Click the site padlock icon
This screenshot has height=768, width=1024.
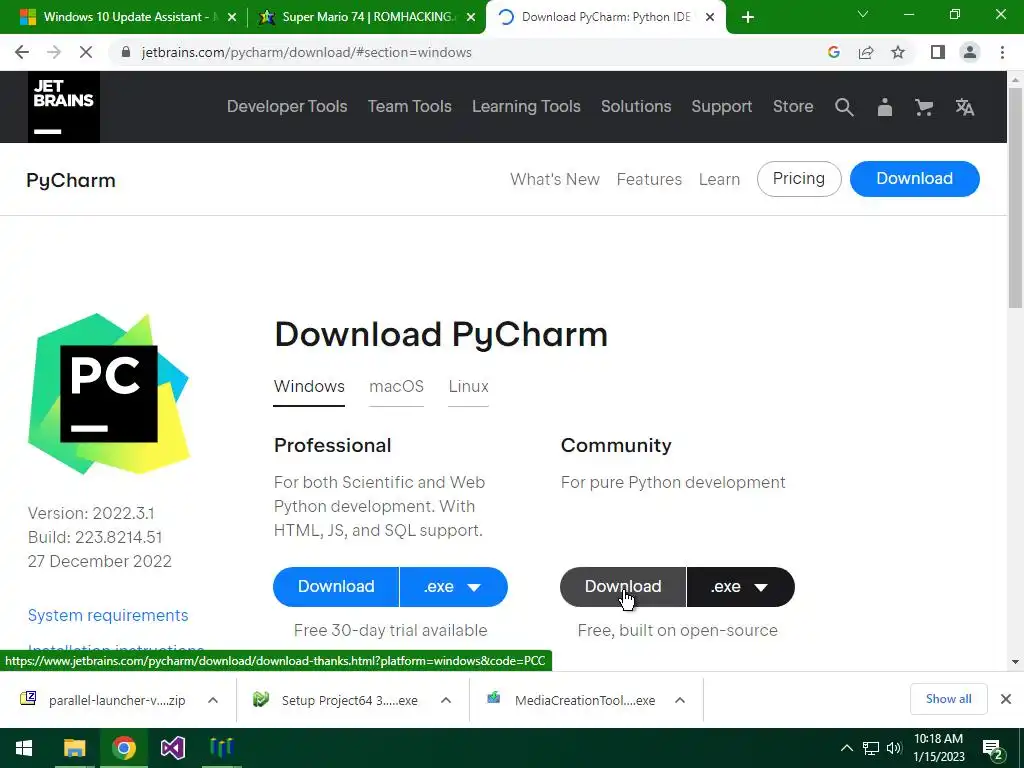(x=126, y=52)
